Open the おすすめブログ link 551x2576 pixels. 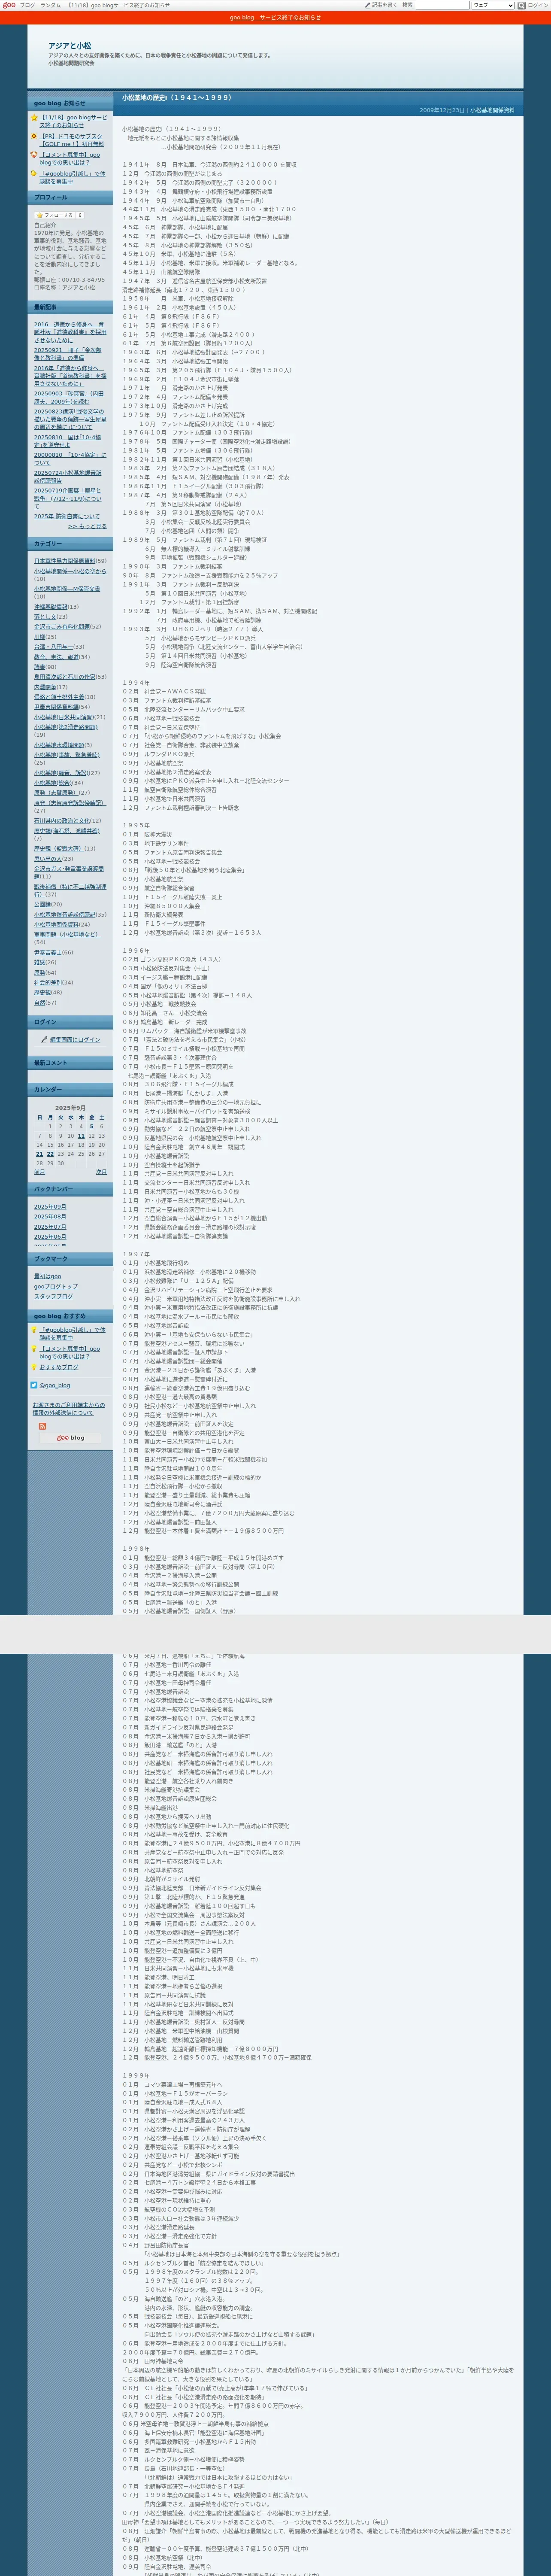point(59,1367)
